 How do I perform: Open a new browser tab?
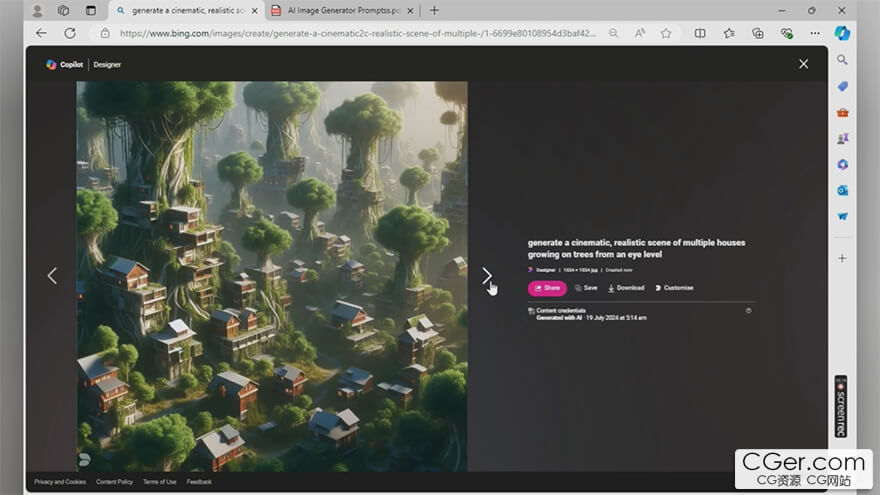[434, 10]
